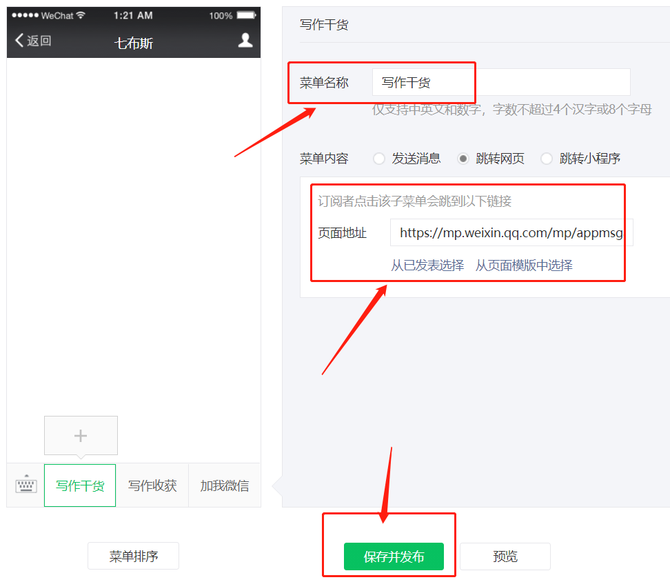The width and height of the screenshot is (670, 582).
Task: Click the 七布斯 account title
Action: pos(133,43)
